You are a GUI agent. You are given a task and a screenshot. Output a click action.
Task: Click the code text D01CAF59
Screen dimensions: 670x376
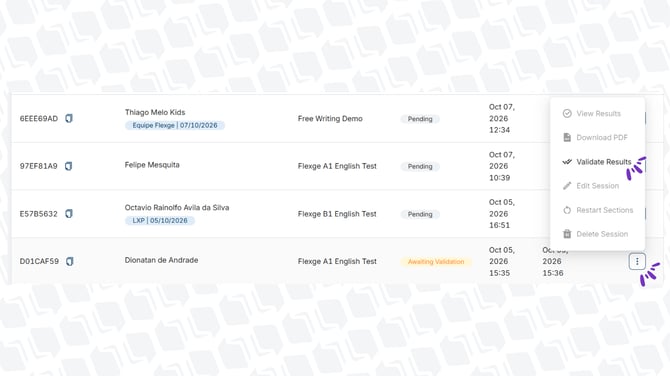[x=39, y=261]
